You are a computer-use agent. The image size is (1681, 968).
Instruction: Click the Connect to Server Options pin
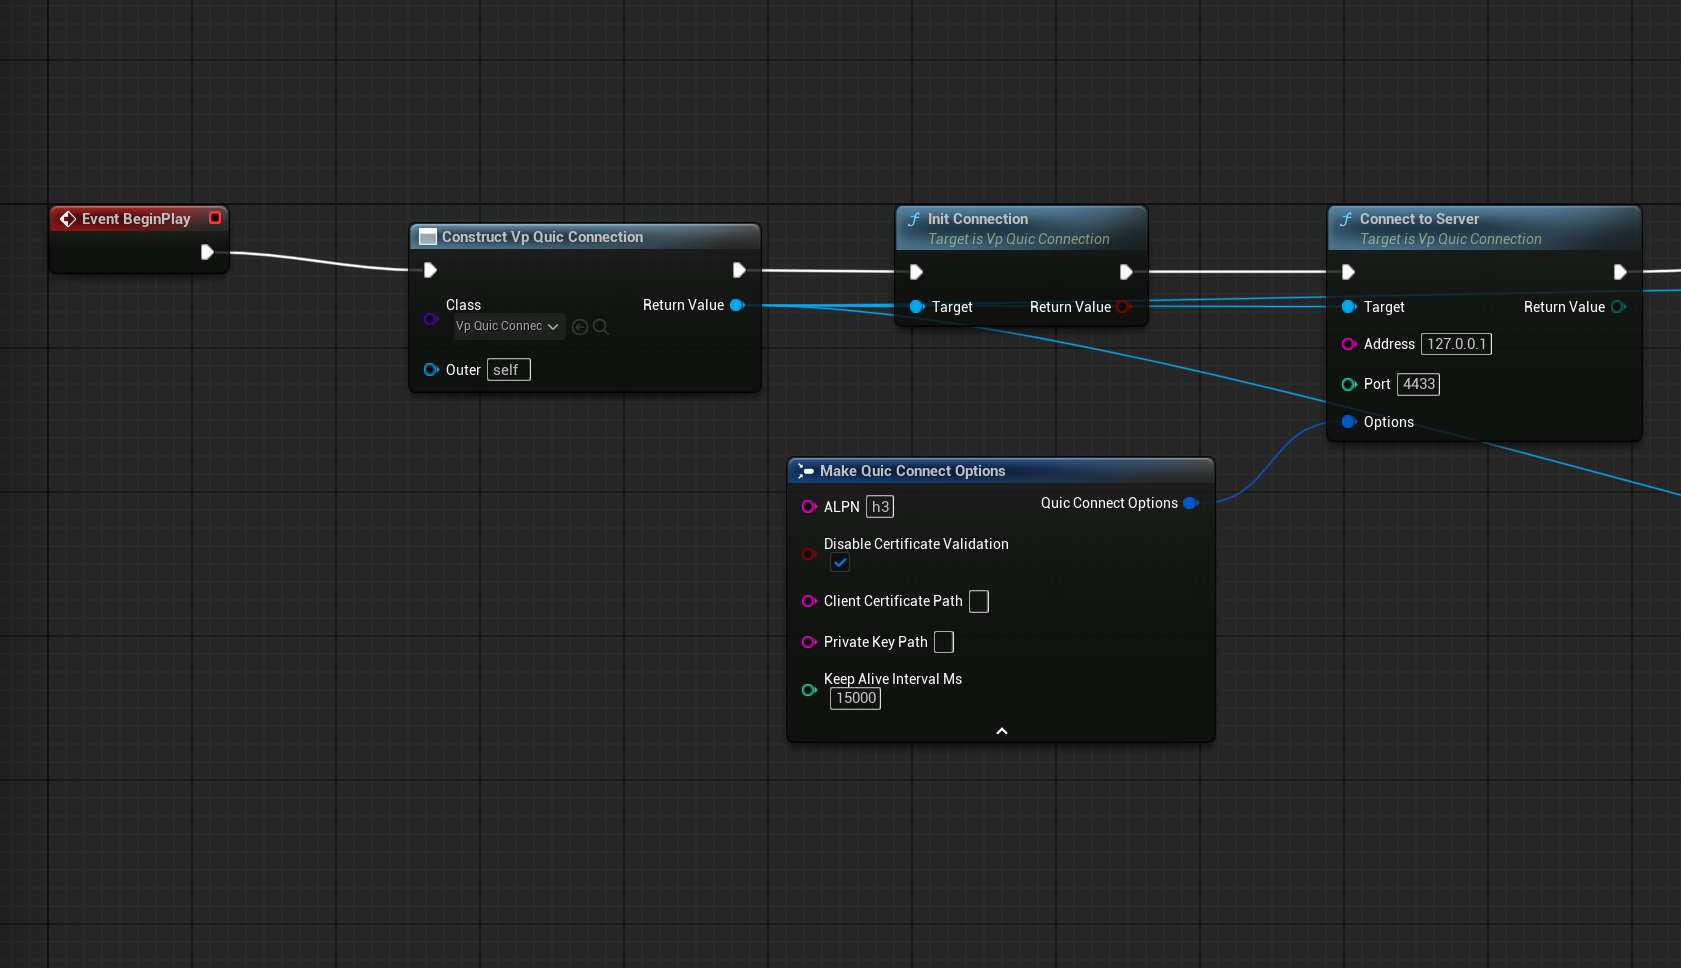(1348, 422)
